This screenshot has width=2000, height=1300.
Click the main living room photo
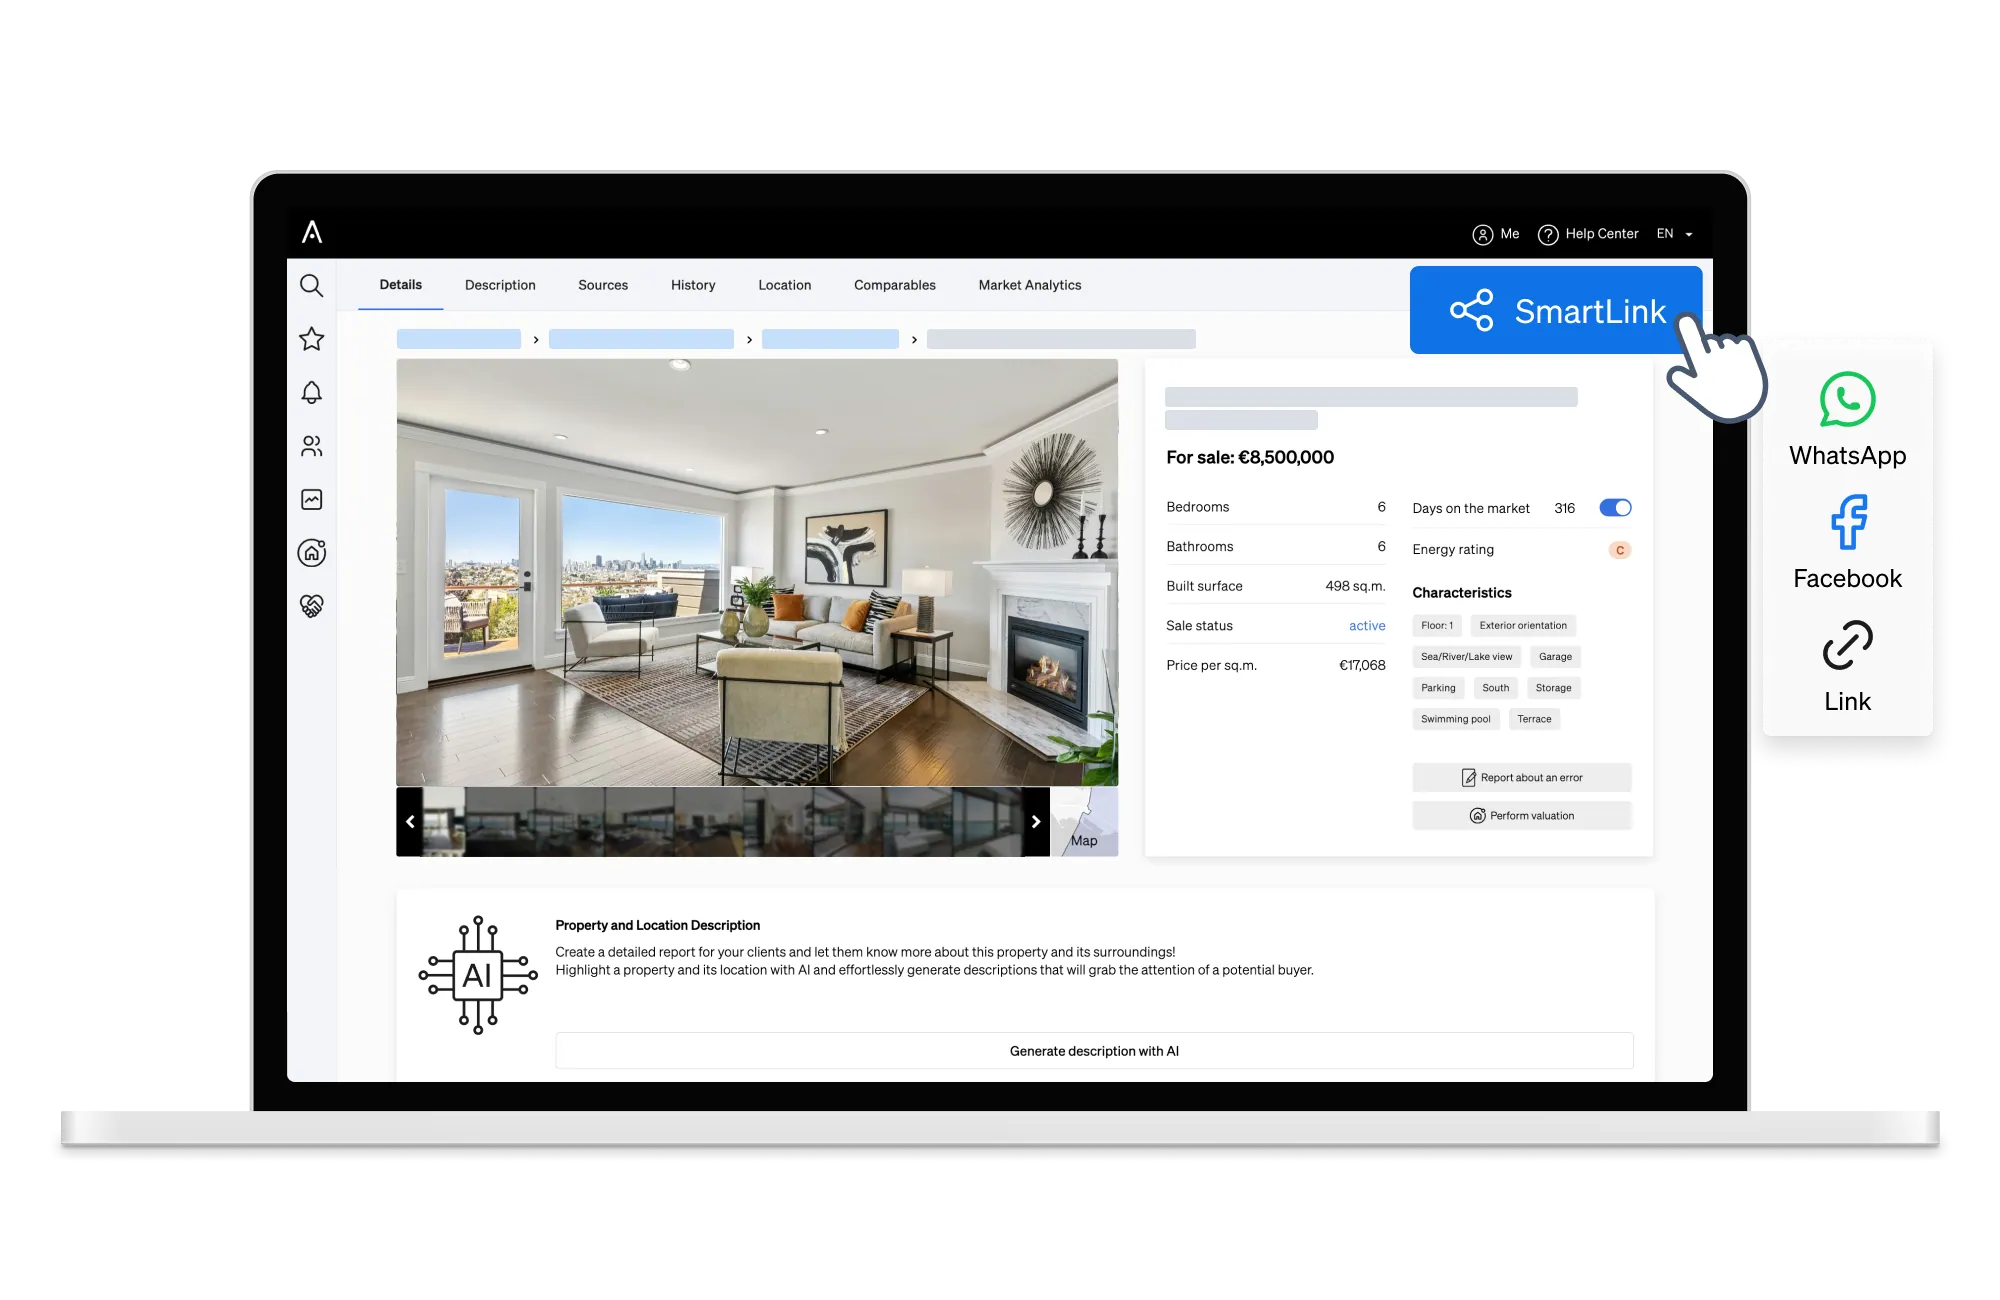coord(757,572)
